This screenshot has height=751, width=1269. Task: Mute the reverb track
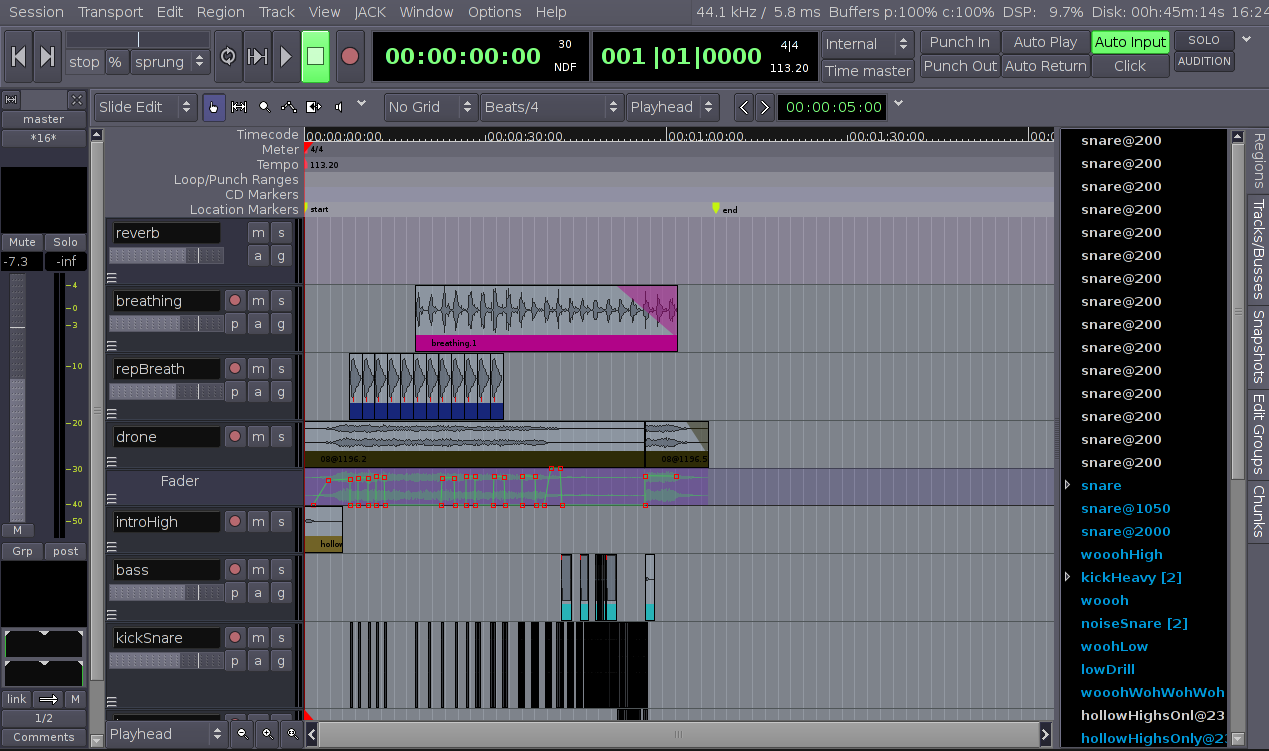[257, 231]
